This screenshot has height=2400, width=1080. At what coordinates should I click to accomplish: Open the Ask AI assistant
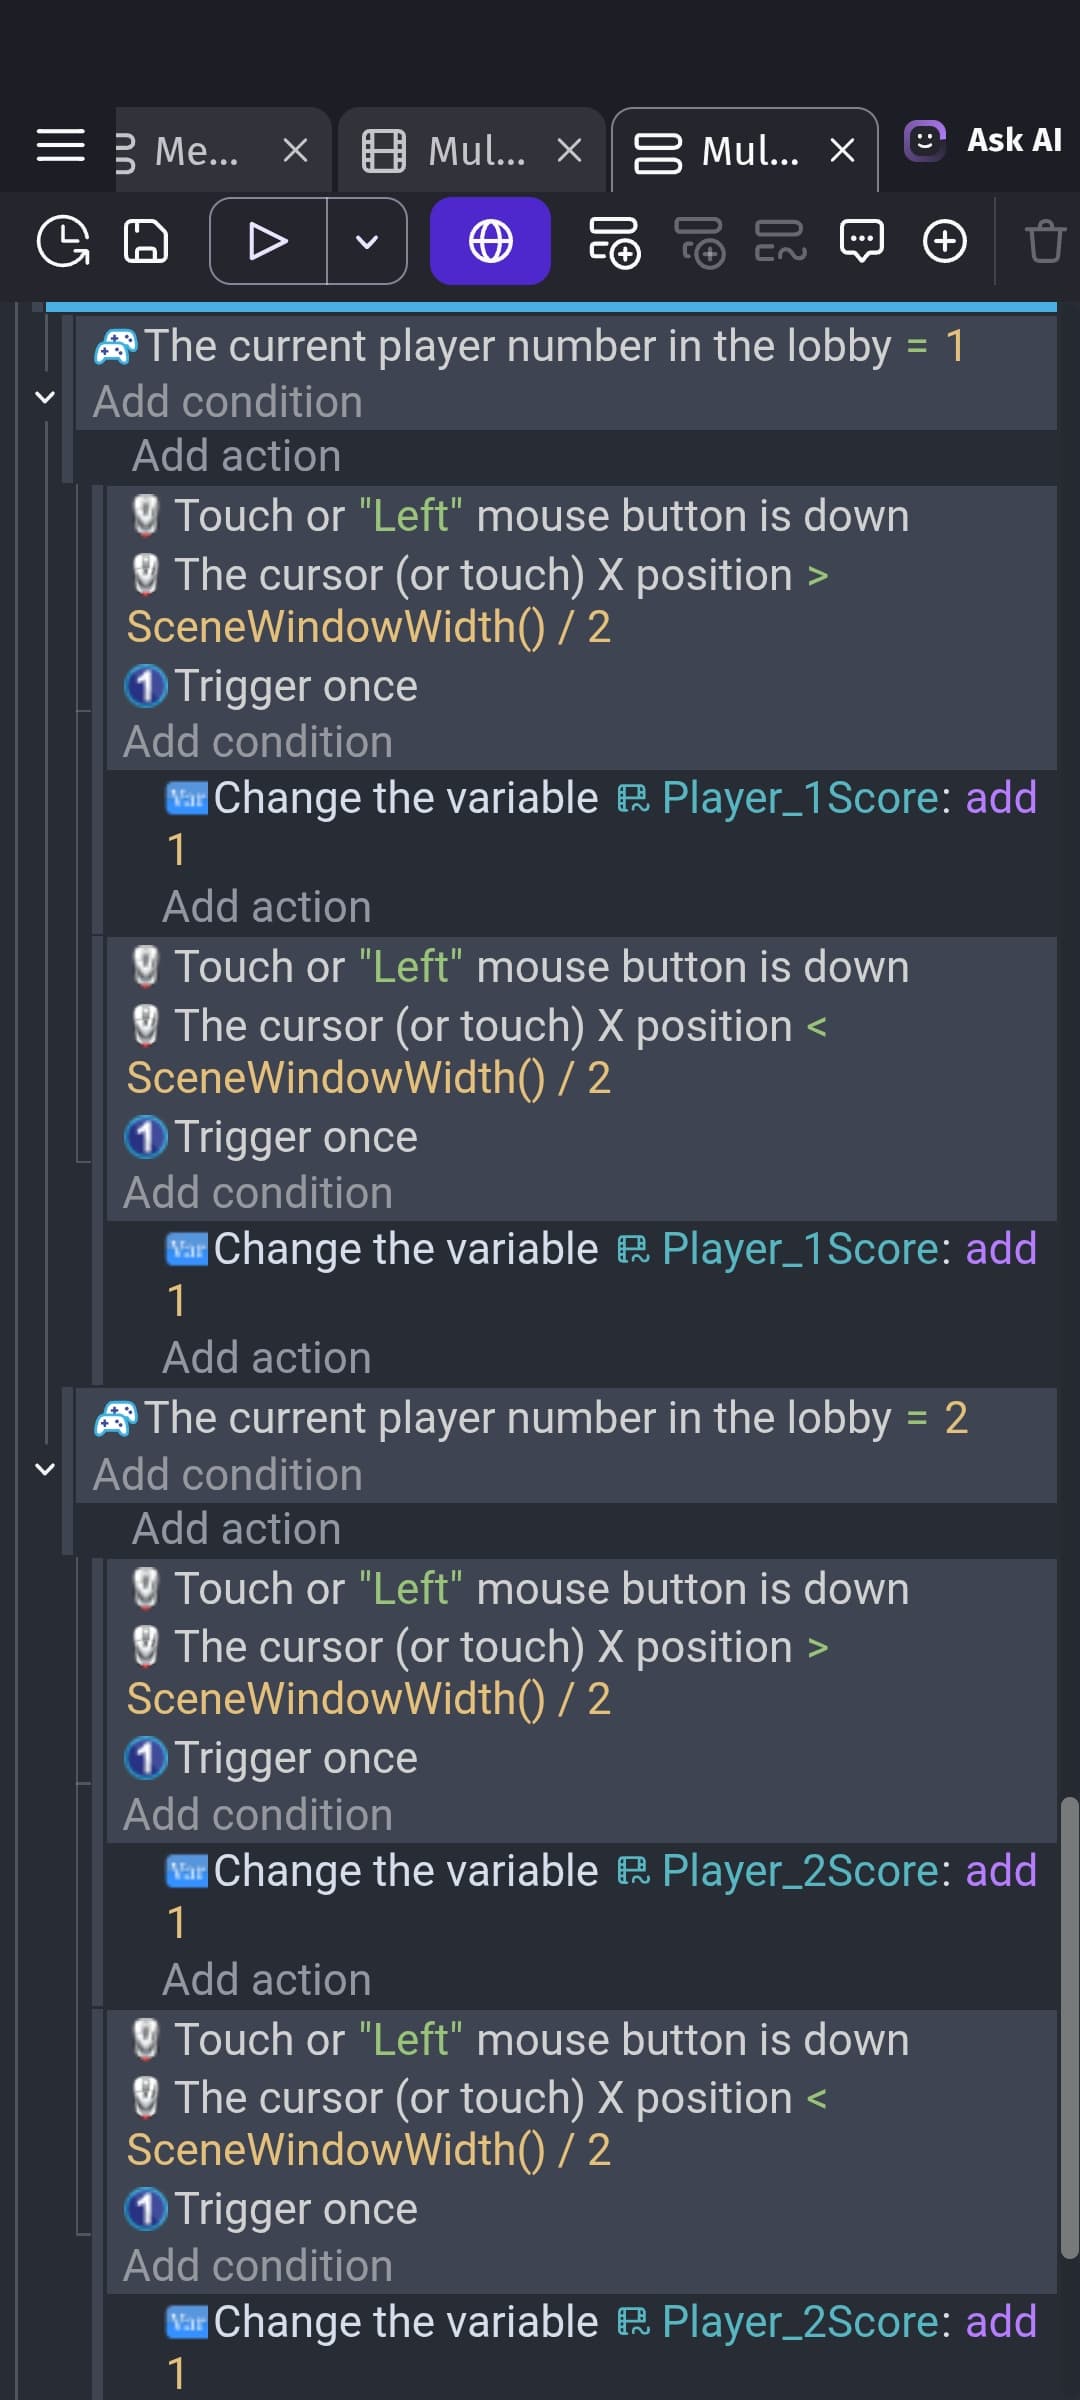pos(983,140)
